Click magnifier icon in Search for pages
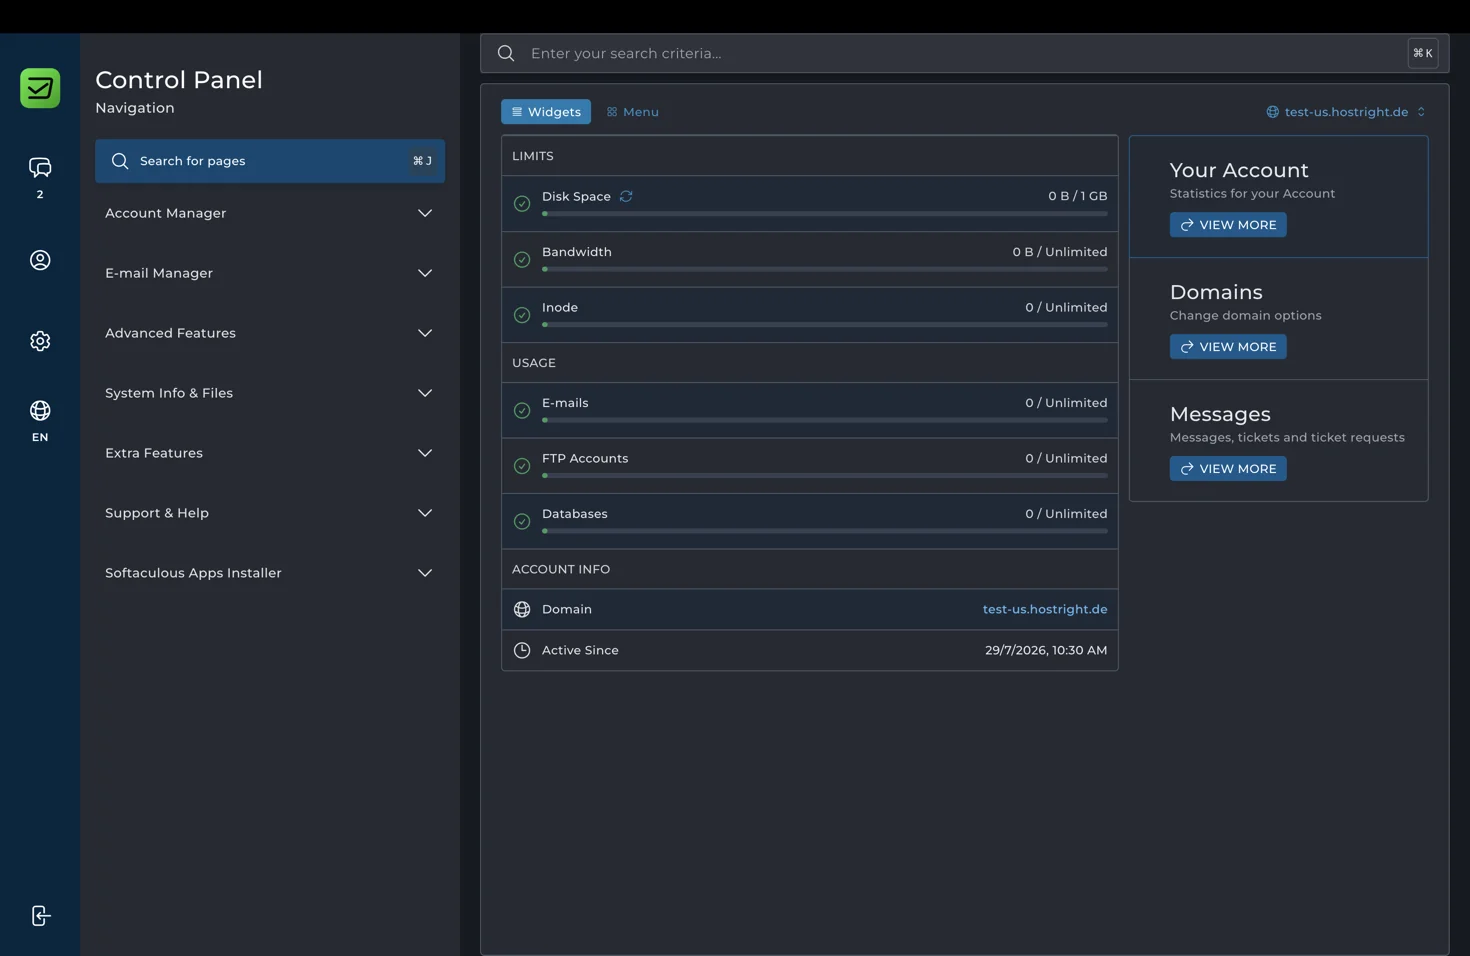The height and width of the screenshot is (956, 1470). [x=120, y=161]
